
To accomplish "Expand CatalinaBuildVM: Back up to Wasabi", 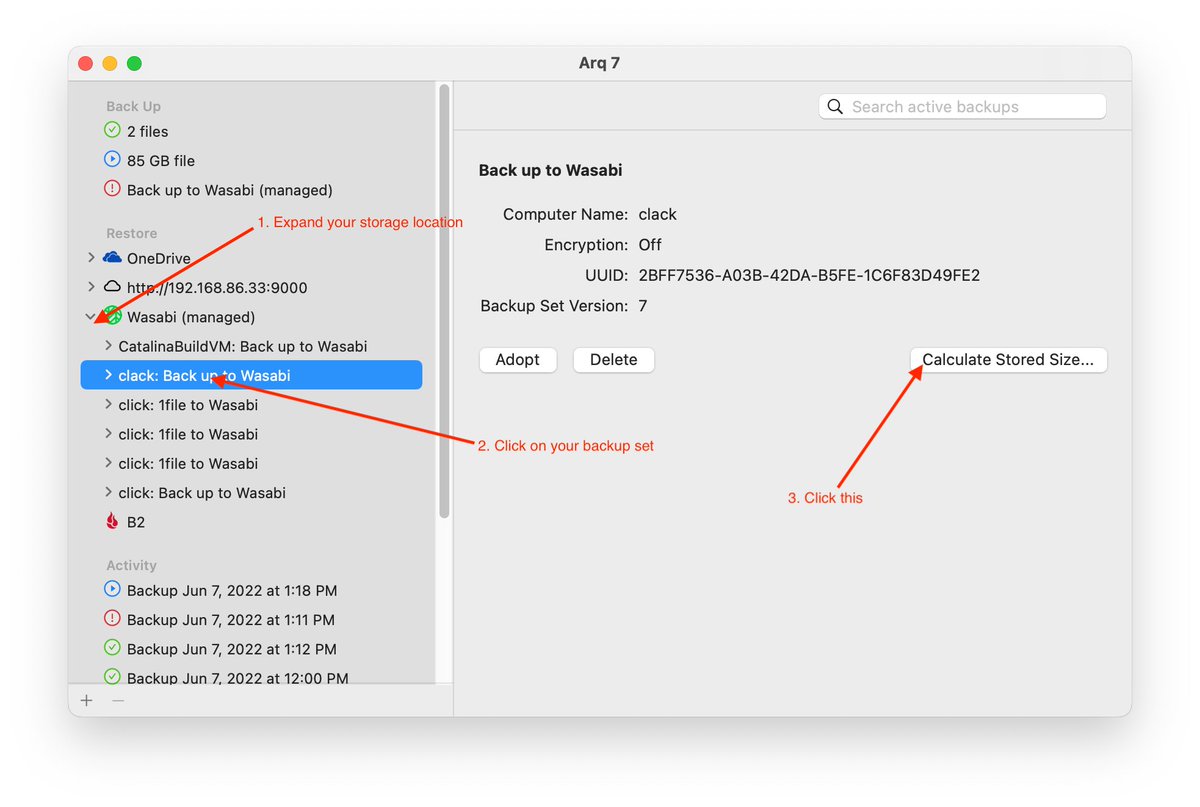I will (x=108, y=346).
